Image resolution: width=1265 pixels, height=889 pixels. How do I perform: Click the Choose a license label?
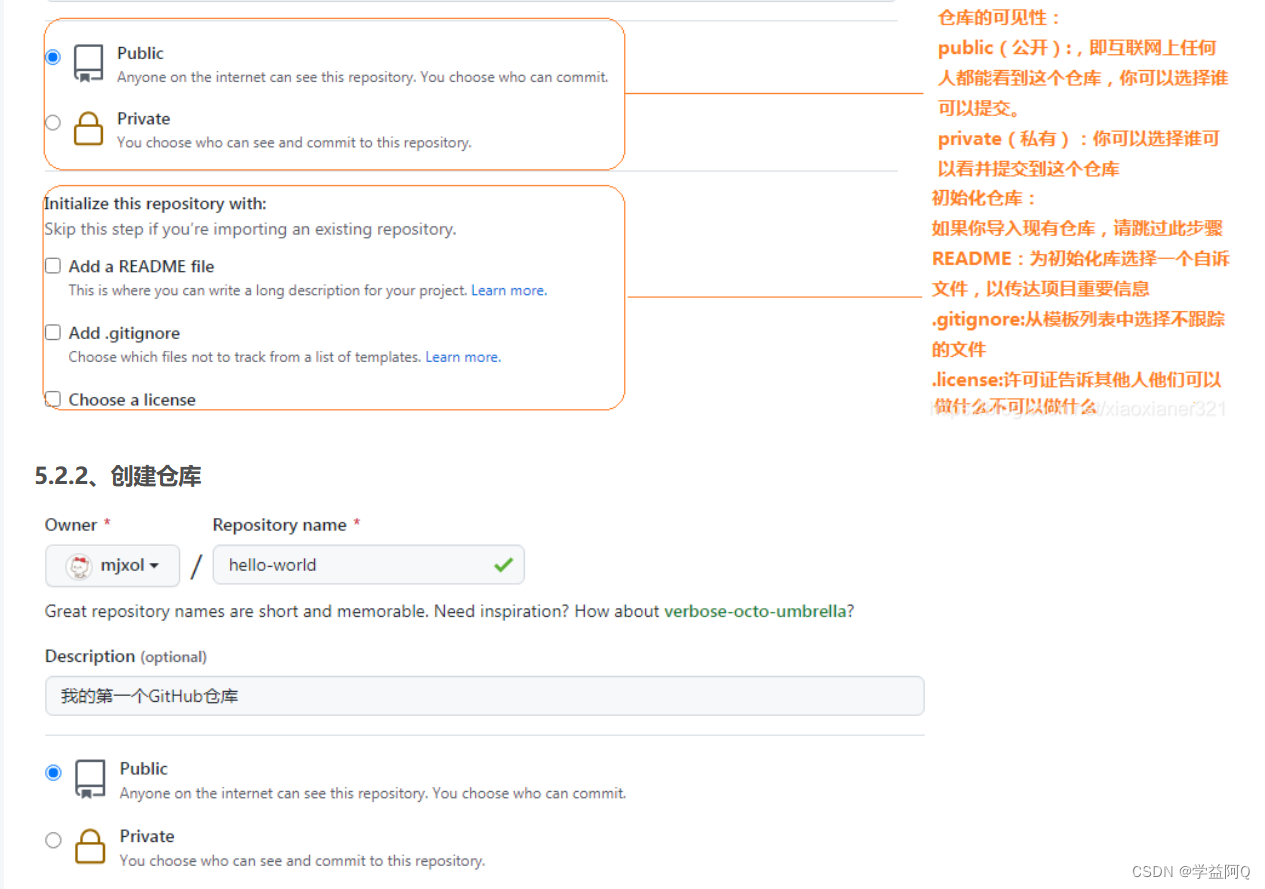(132, 399)
